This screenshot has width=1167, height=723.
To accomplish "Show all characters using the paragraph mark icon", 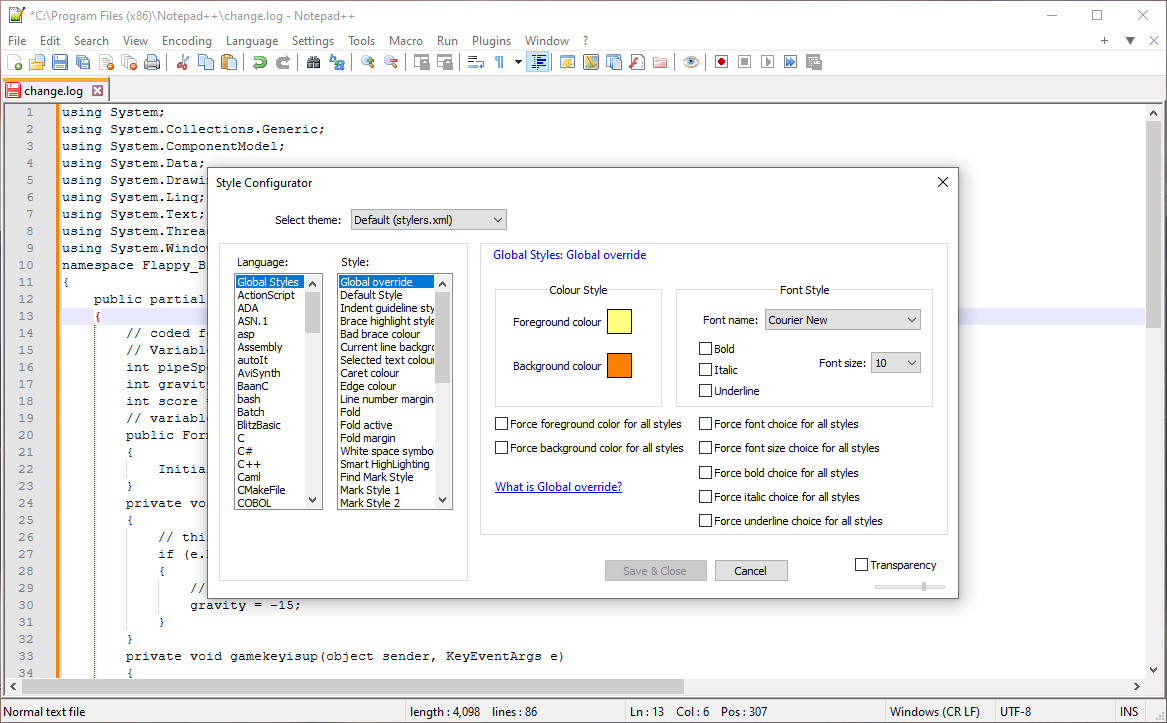I will pyautogui.click(x=501, y=62).
